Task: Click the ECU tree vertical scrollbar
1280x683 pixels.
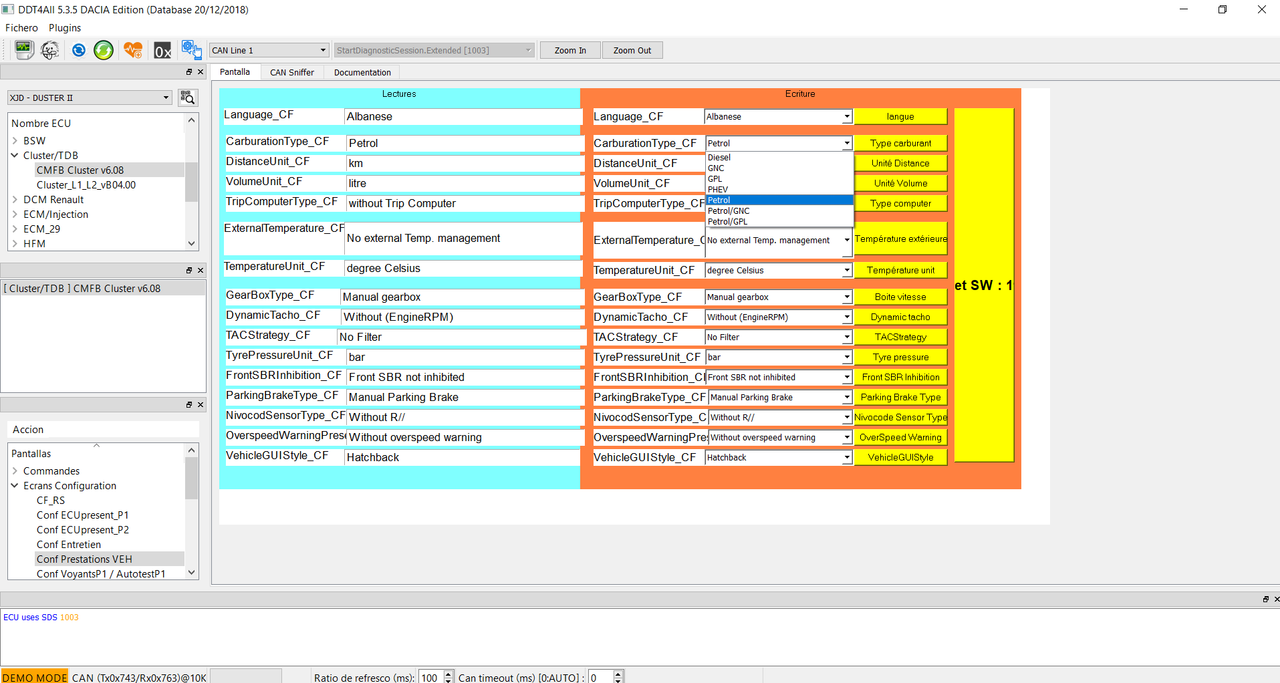Action: point(191,181)
